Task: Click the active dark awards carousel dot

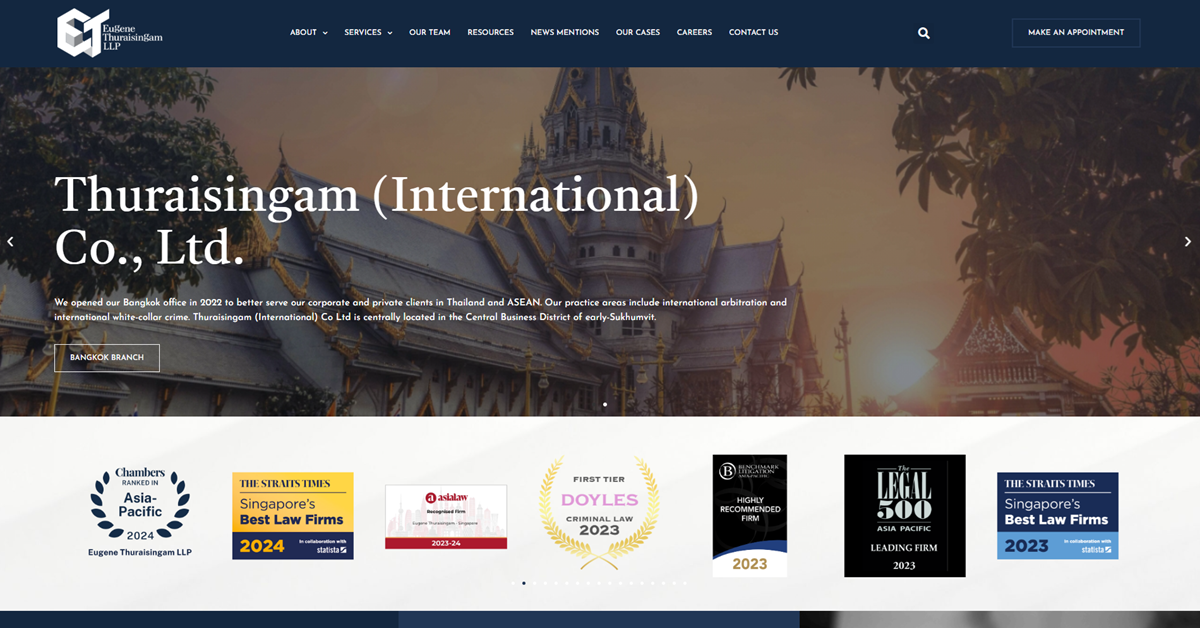Action: tap(524, 583)
